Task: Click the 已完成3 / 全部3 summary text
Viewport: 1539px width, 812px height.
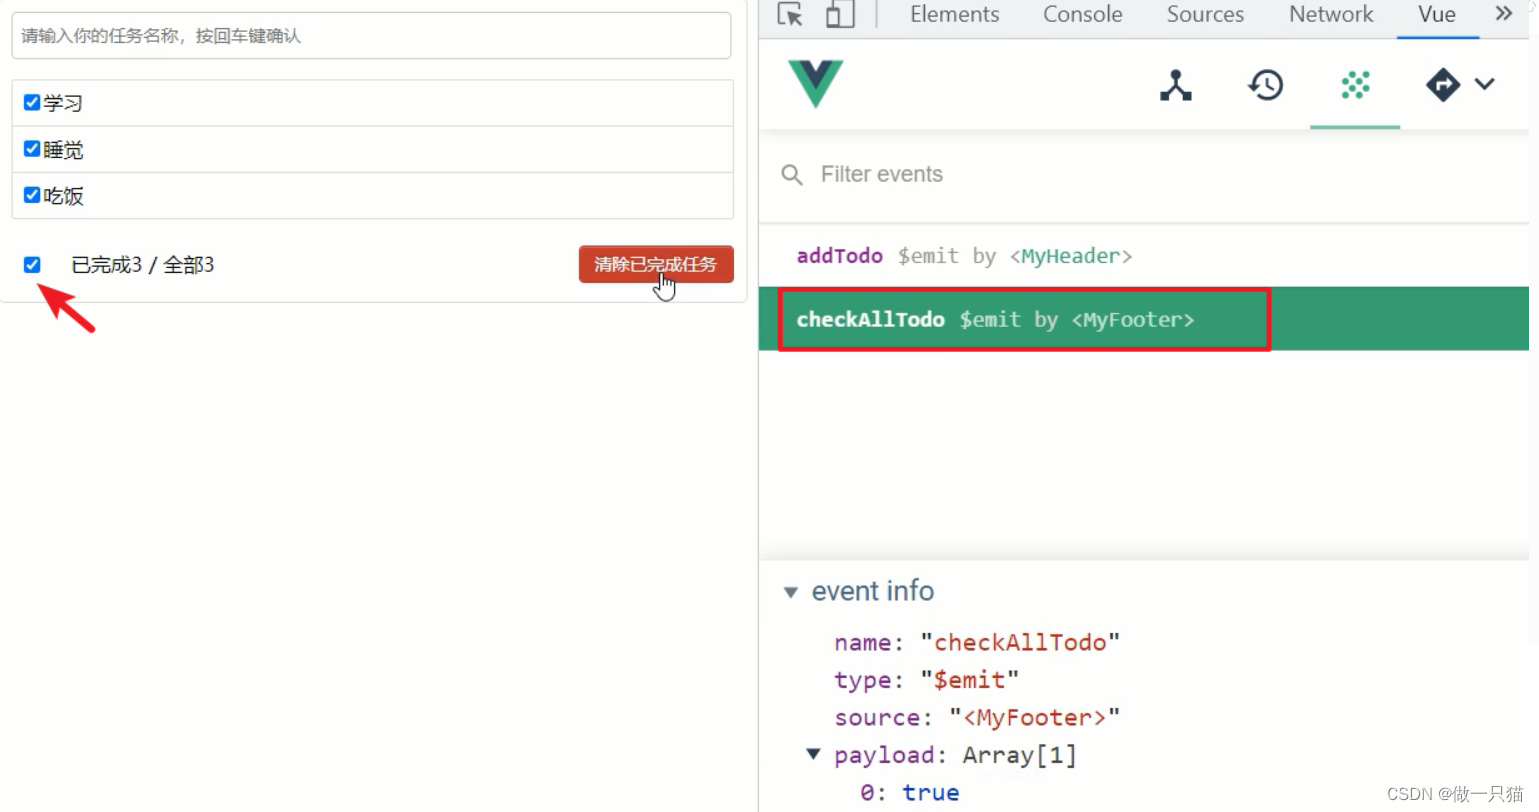Action: coord(143,265)
